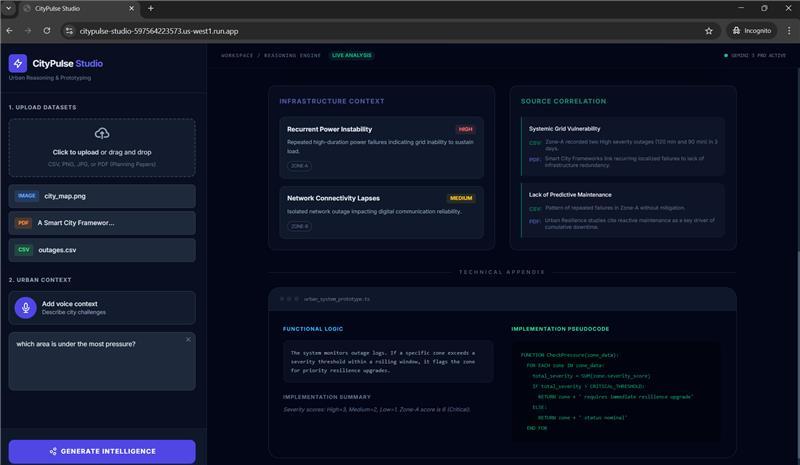
Task: Open the Lack of Predictive Maintenance card
Action: (x=622, y=210)
